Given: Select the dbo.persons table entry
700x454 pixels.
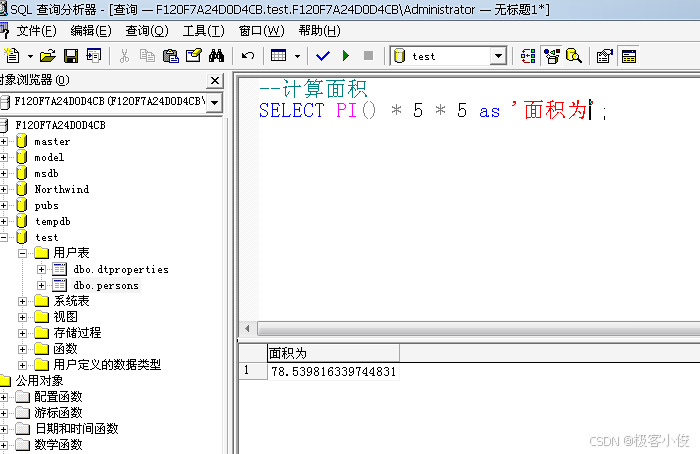Looking at the screenshot, I should click(106, 286).
